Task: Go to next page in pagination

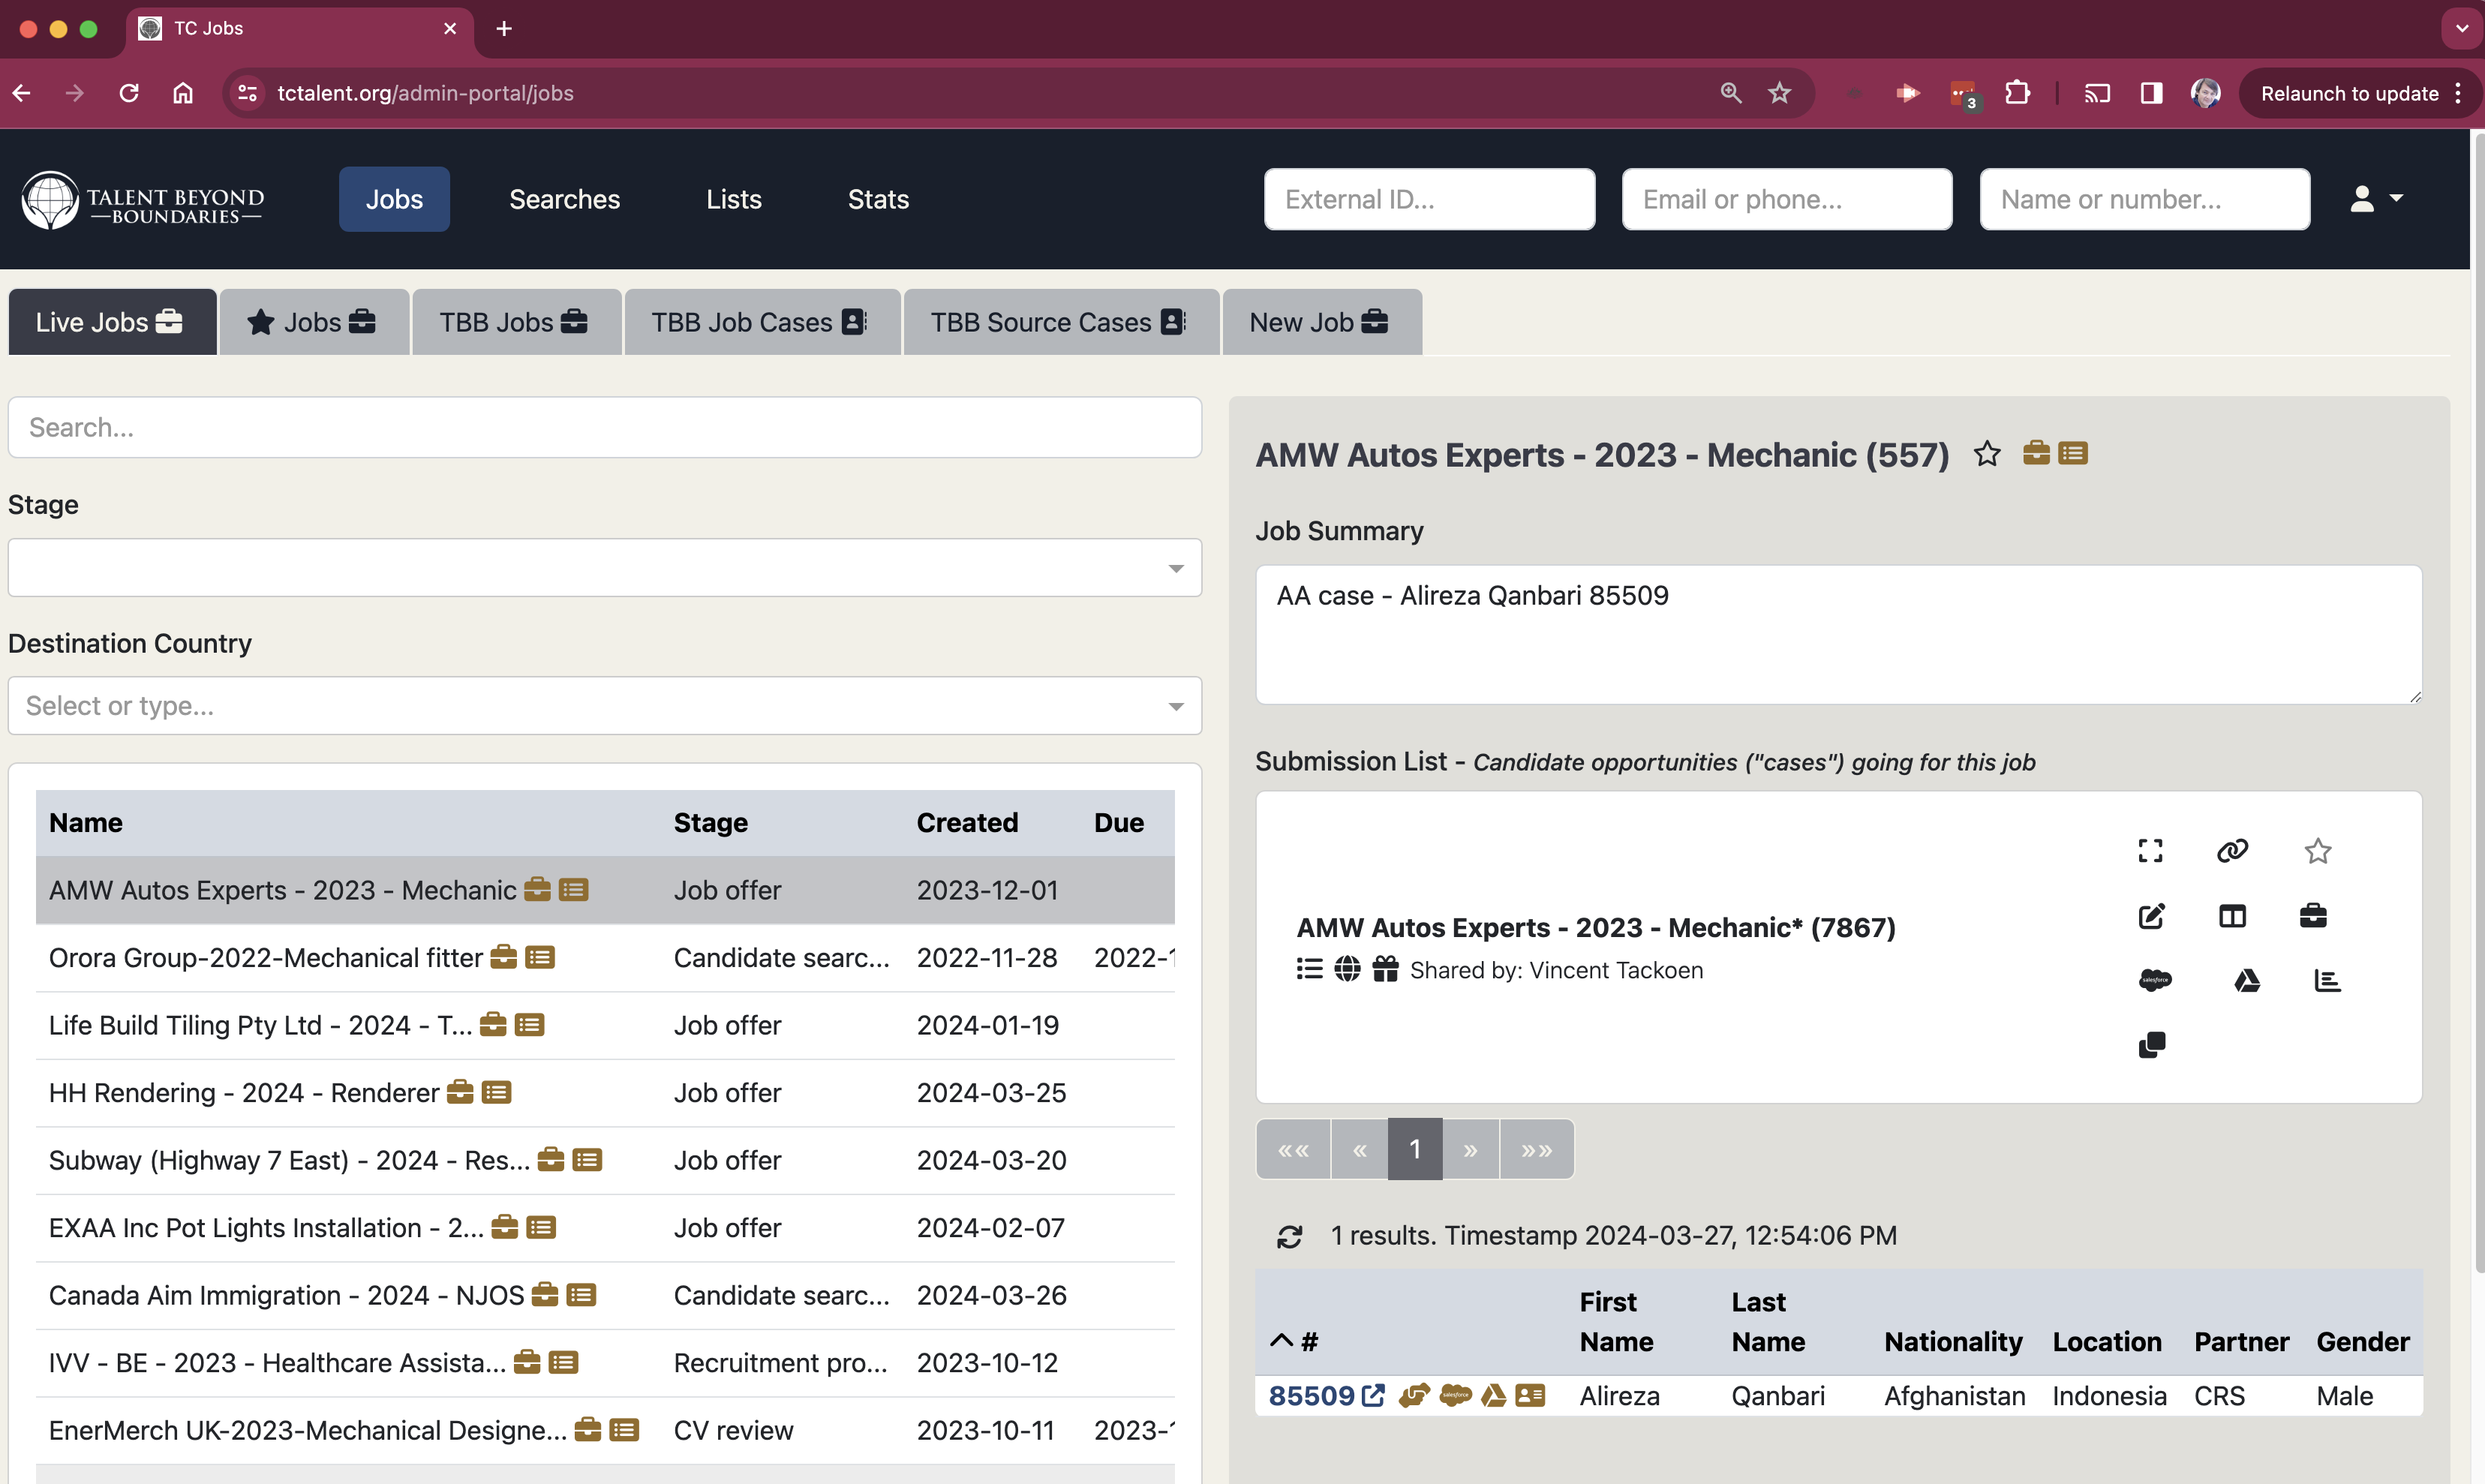Action: pyautogui.click(x=1470, y=1150)
